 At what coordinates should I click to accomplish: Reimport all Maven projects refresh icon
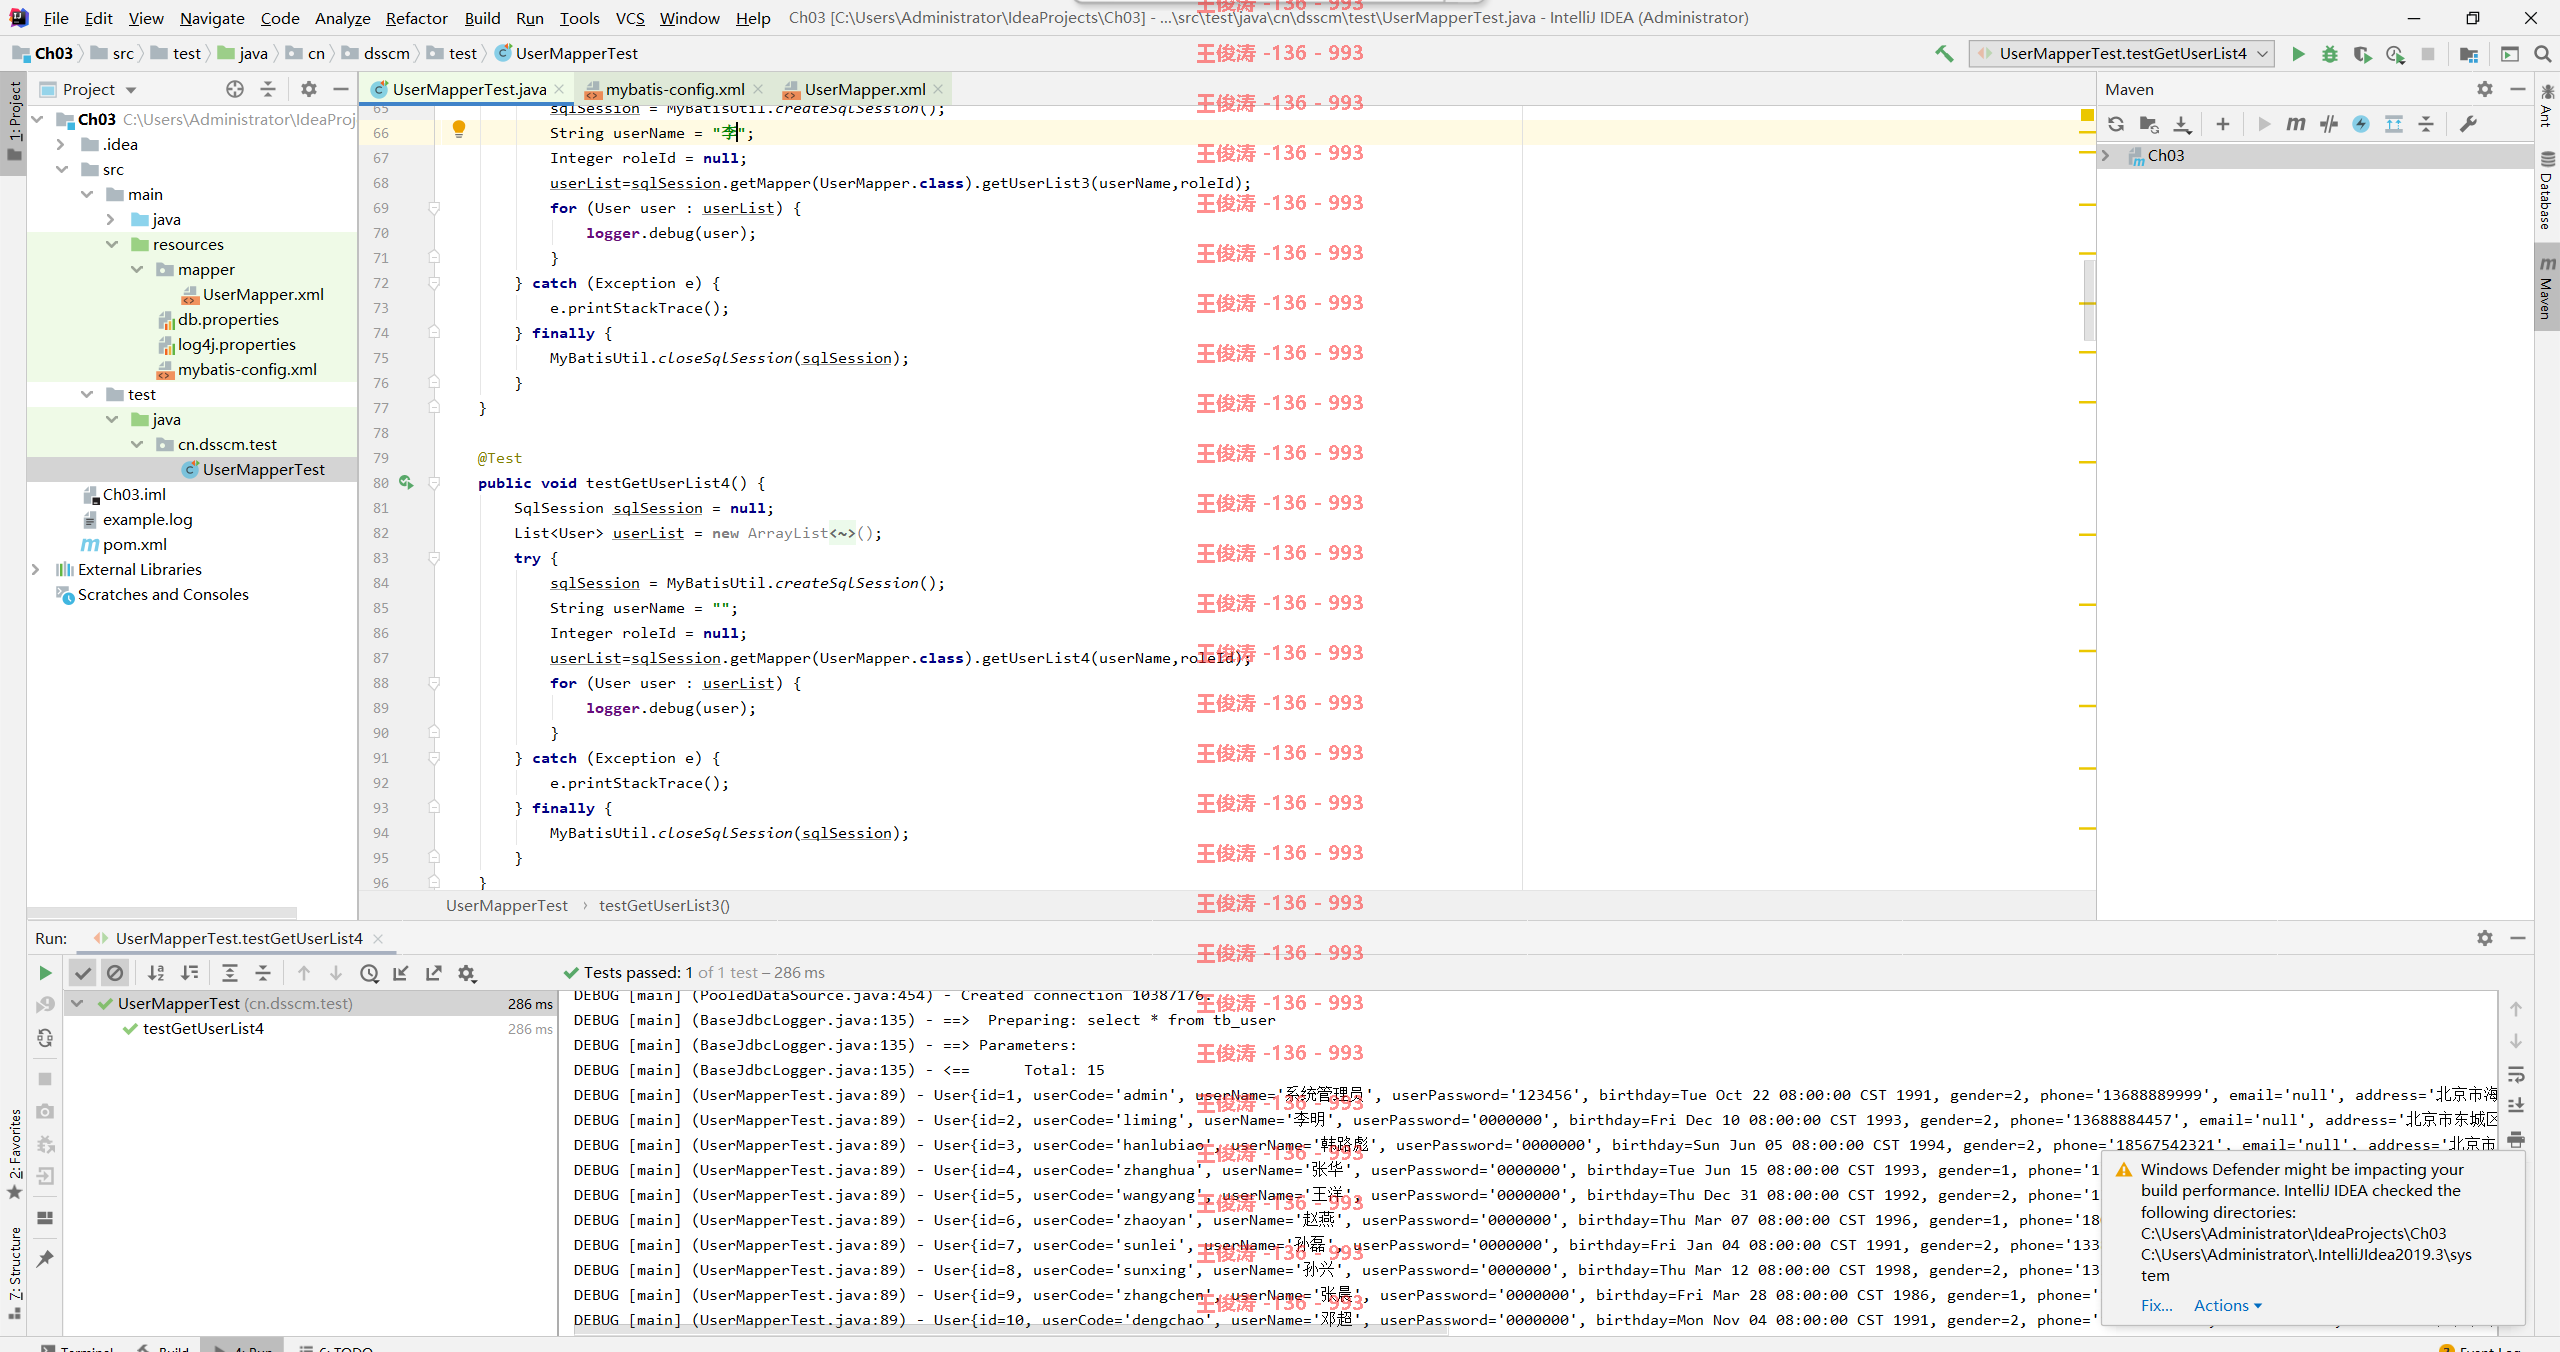(2116, 124)
